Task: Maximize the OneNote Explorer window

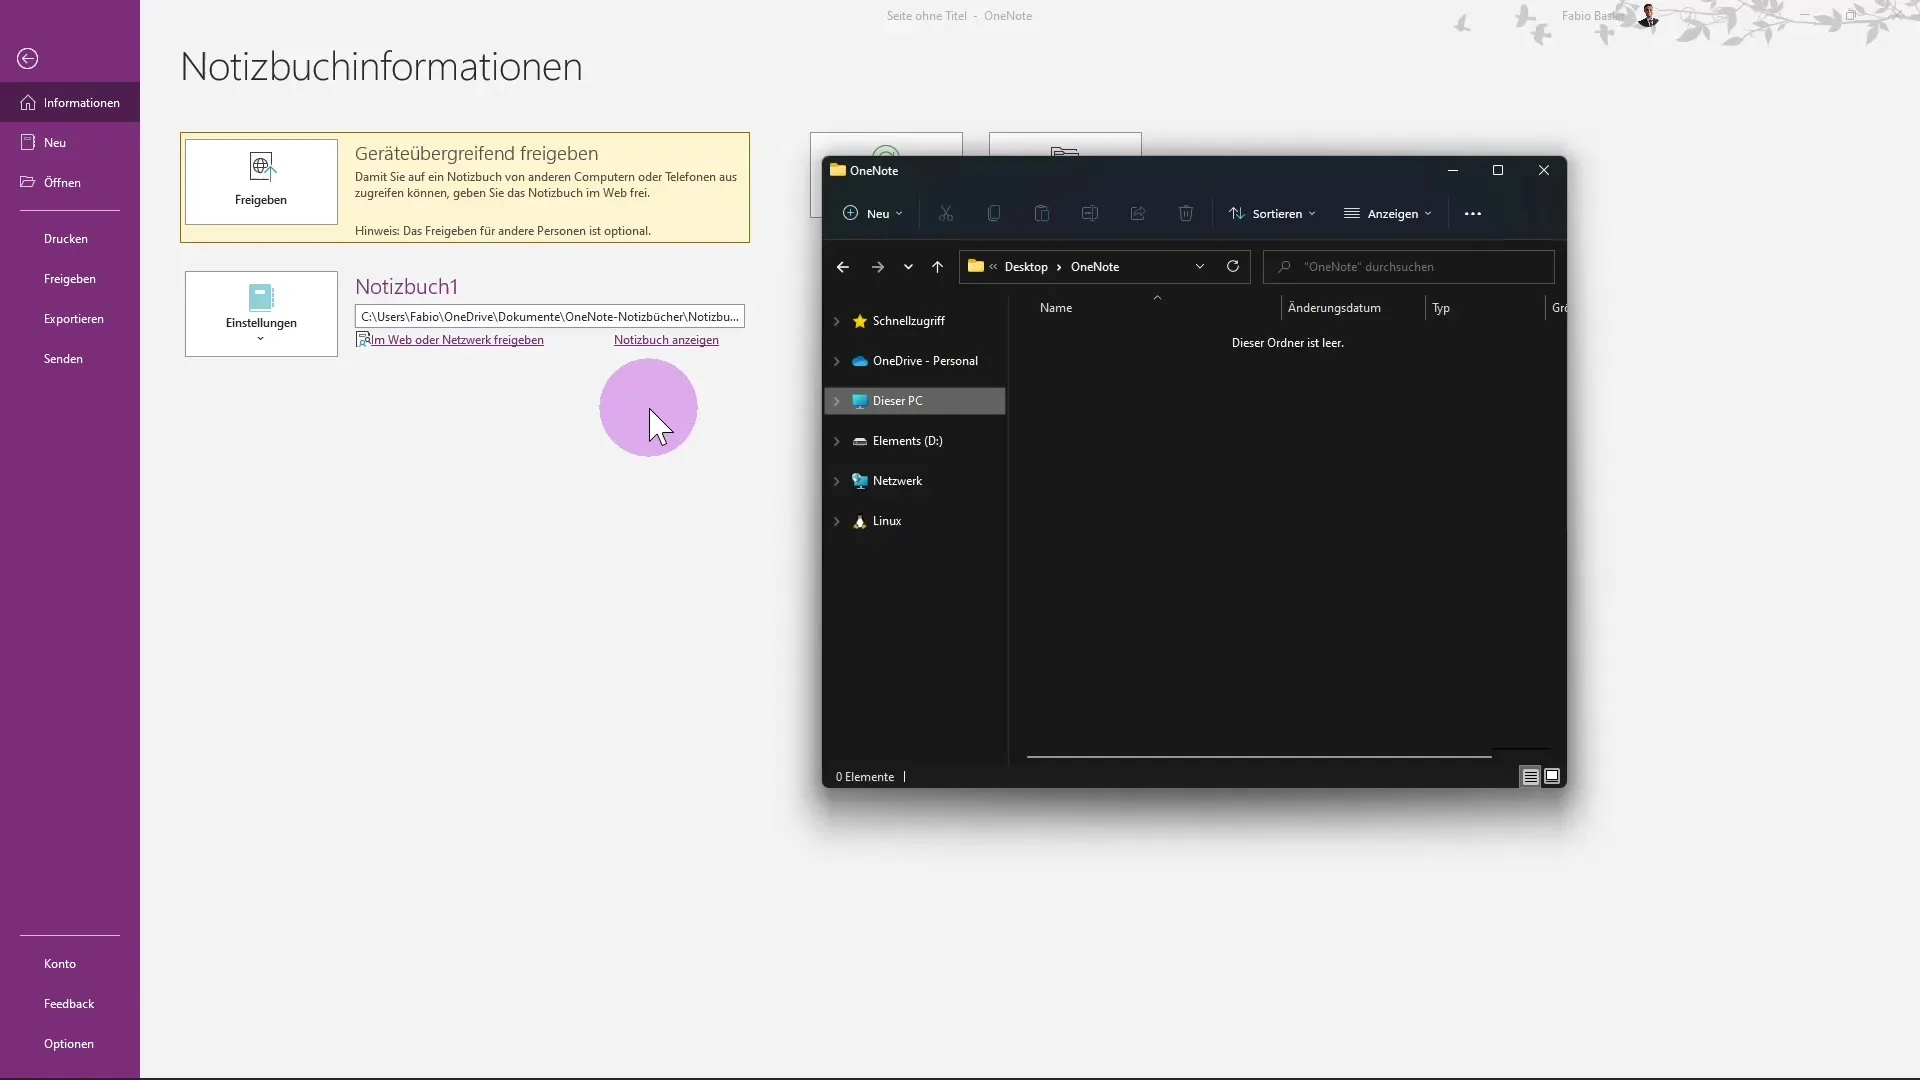Action: point(1498,171)
